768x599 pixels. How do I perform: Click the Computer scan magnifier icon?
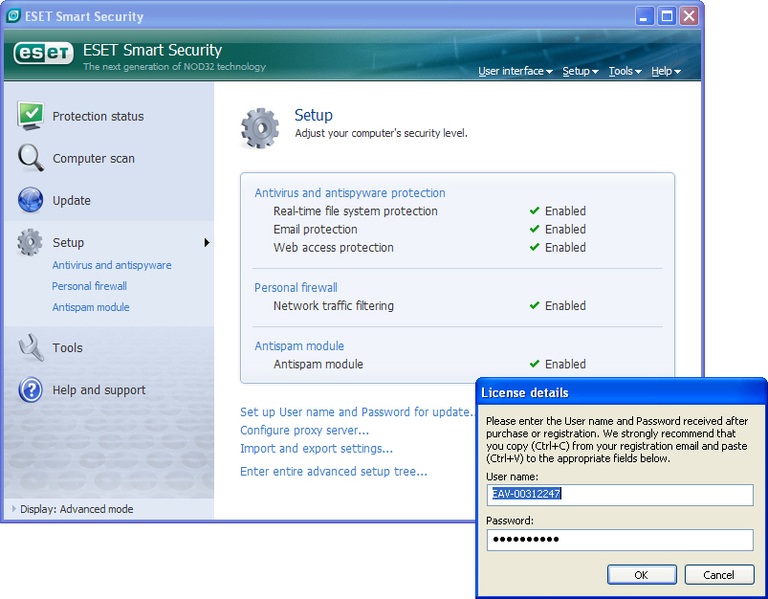pos(30,158)
